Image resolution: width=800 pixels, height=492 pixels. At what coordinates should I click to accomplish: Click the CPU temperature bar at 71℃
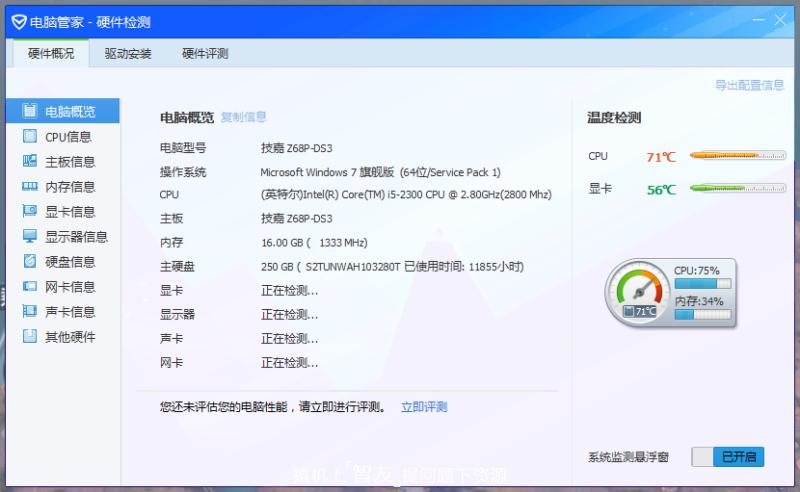coord(738,156)
